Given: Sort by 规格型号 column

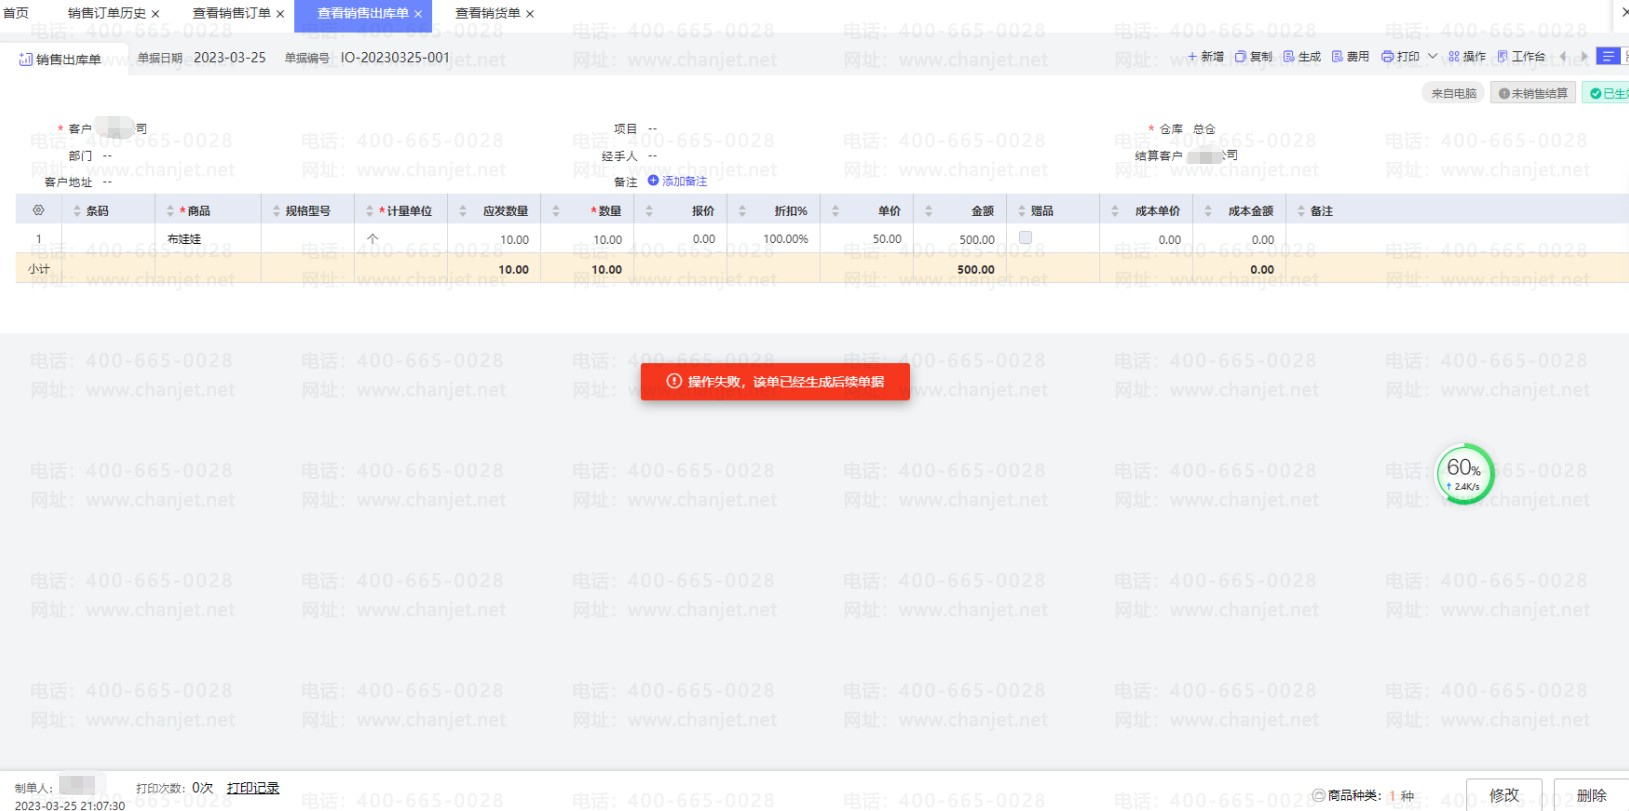Looking at the screenshot, I should (276, 211).
